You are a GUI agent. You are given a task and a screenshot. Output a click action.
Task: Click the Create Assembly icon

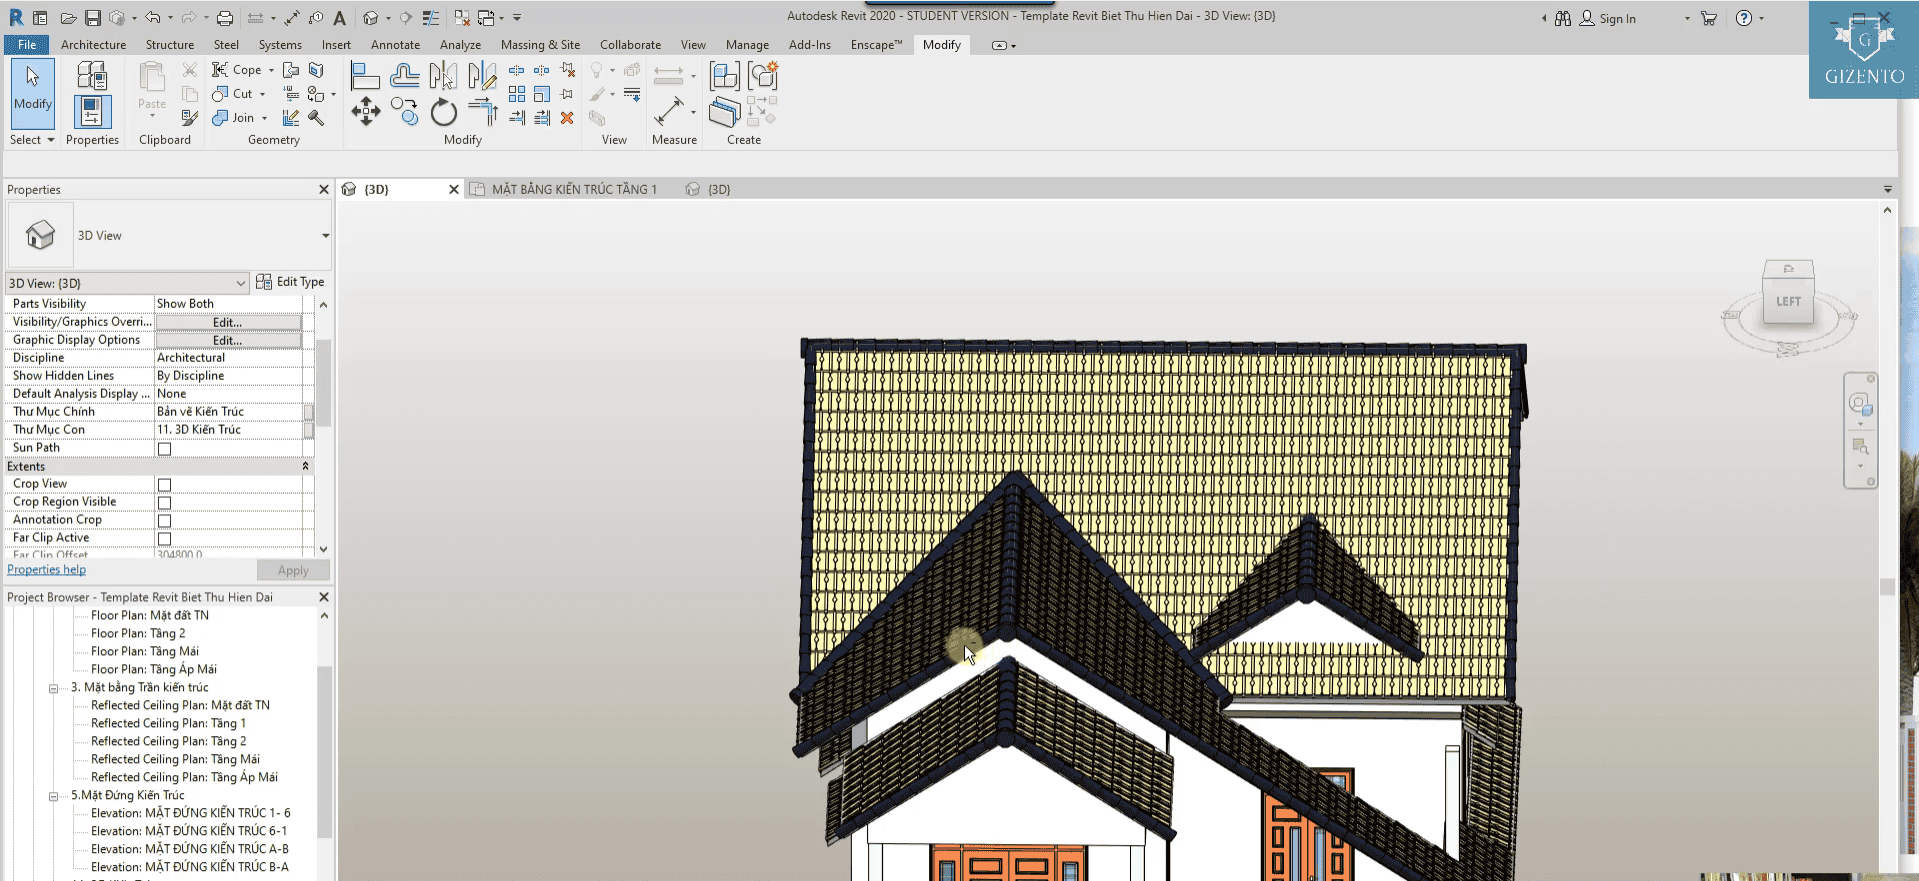coord(725,75)
